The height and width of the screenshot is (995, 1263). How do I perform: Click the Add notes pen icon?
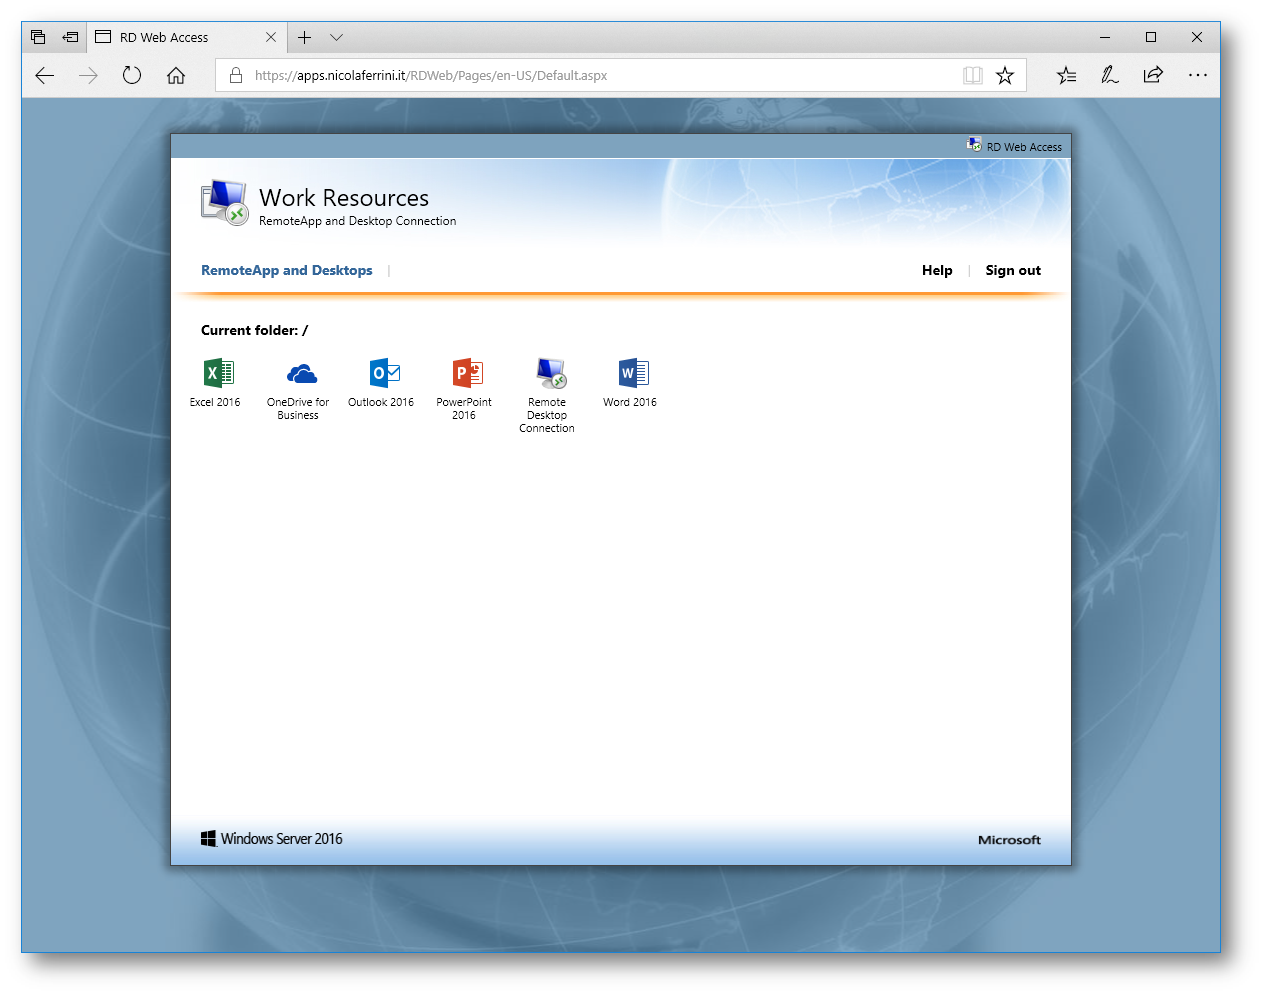point(1110,75)
